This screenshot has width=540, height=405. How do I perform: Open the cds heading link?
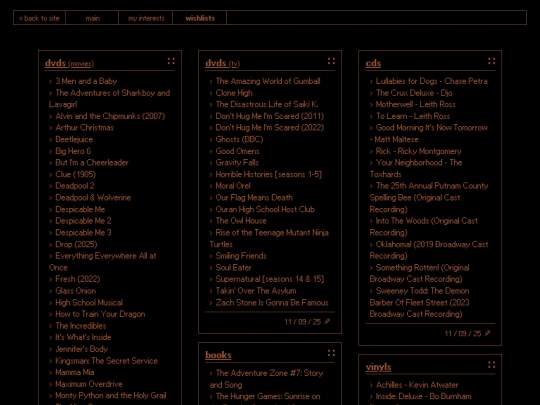click(373, 63)
